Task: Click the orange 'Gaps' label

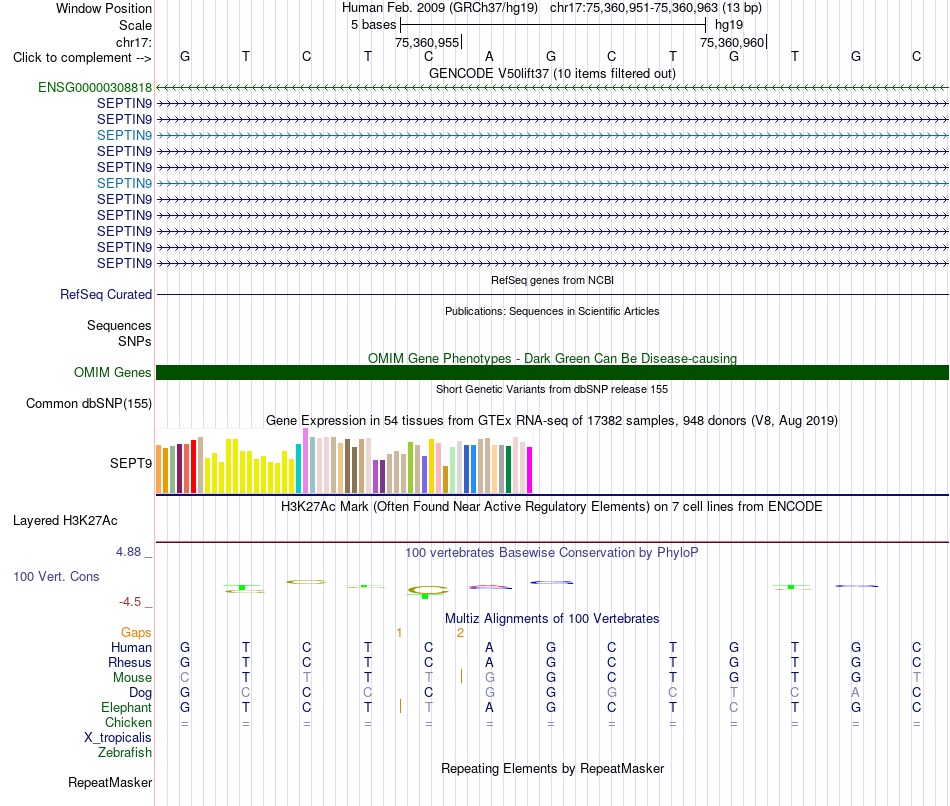Action: pyautogui.click(x=136, y=633)
